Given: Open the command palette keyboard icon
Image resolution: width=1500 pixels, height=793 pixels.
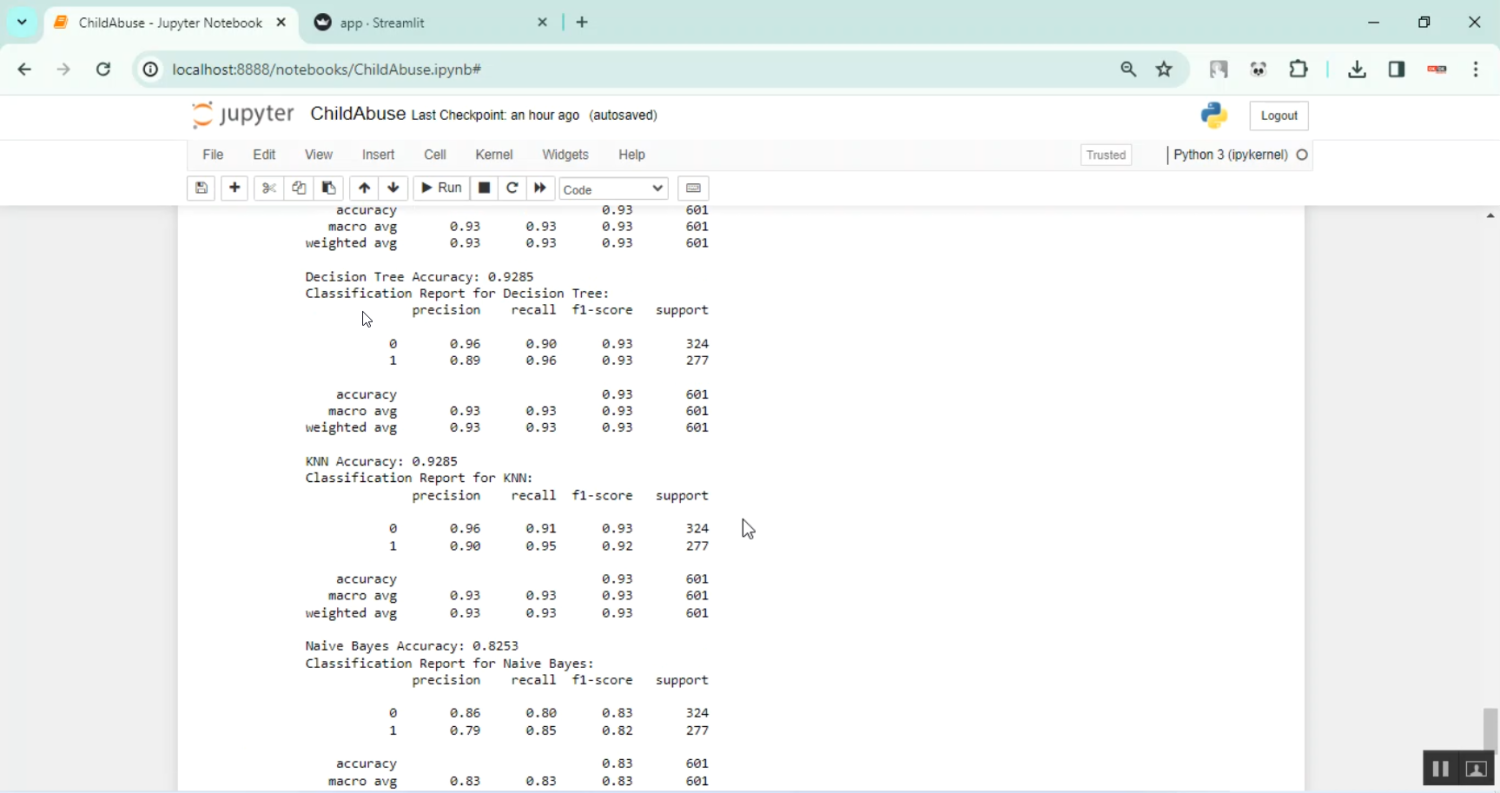Looking at the screenshot, I should 693,188.
